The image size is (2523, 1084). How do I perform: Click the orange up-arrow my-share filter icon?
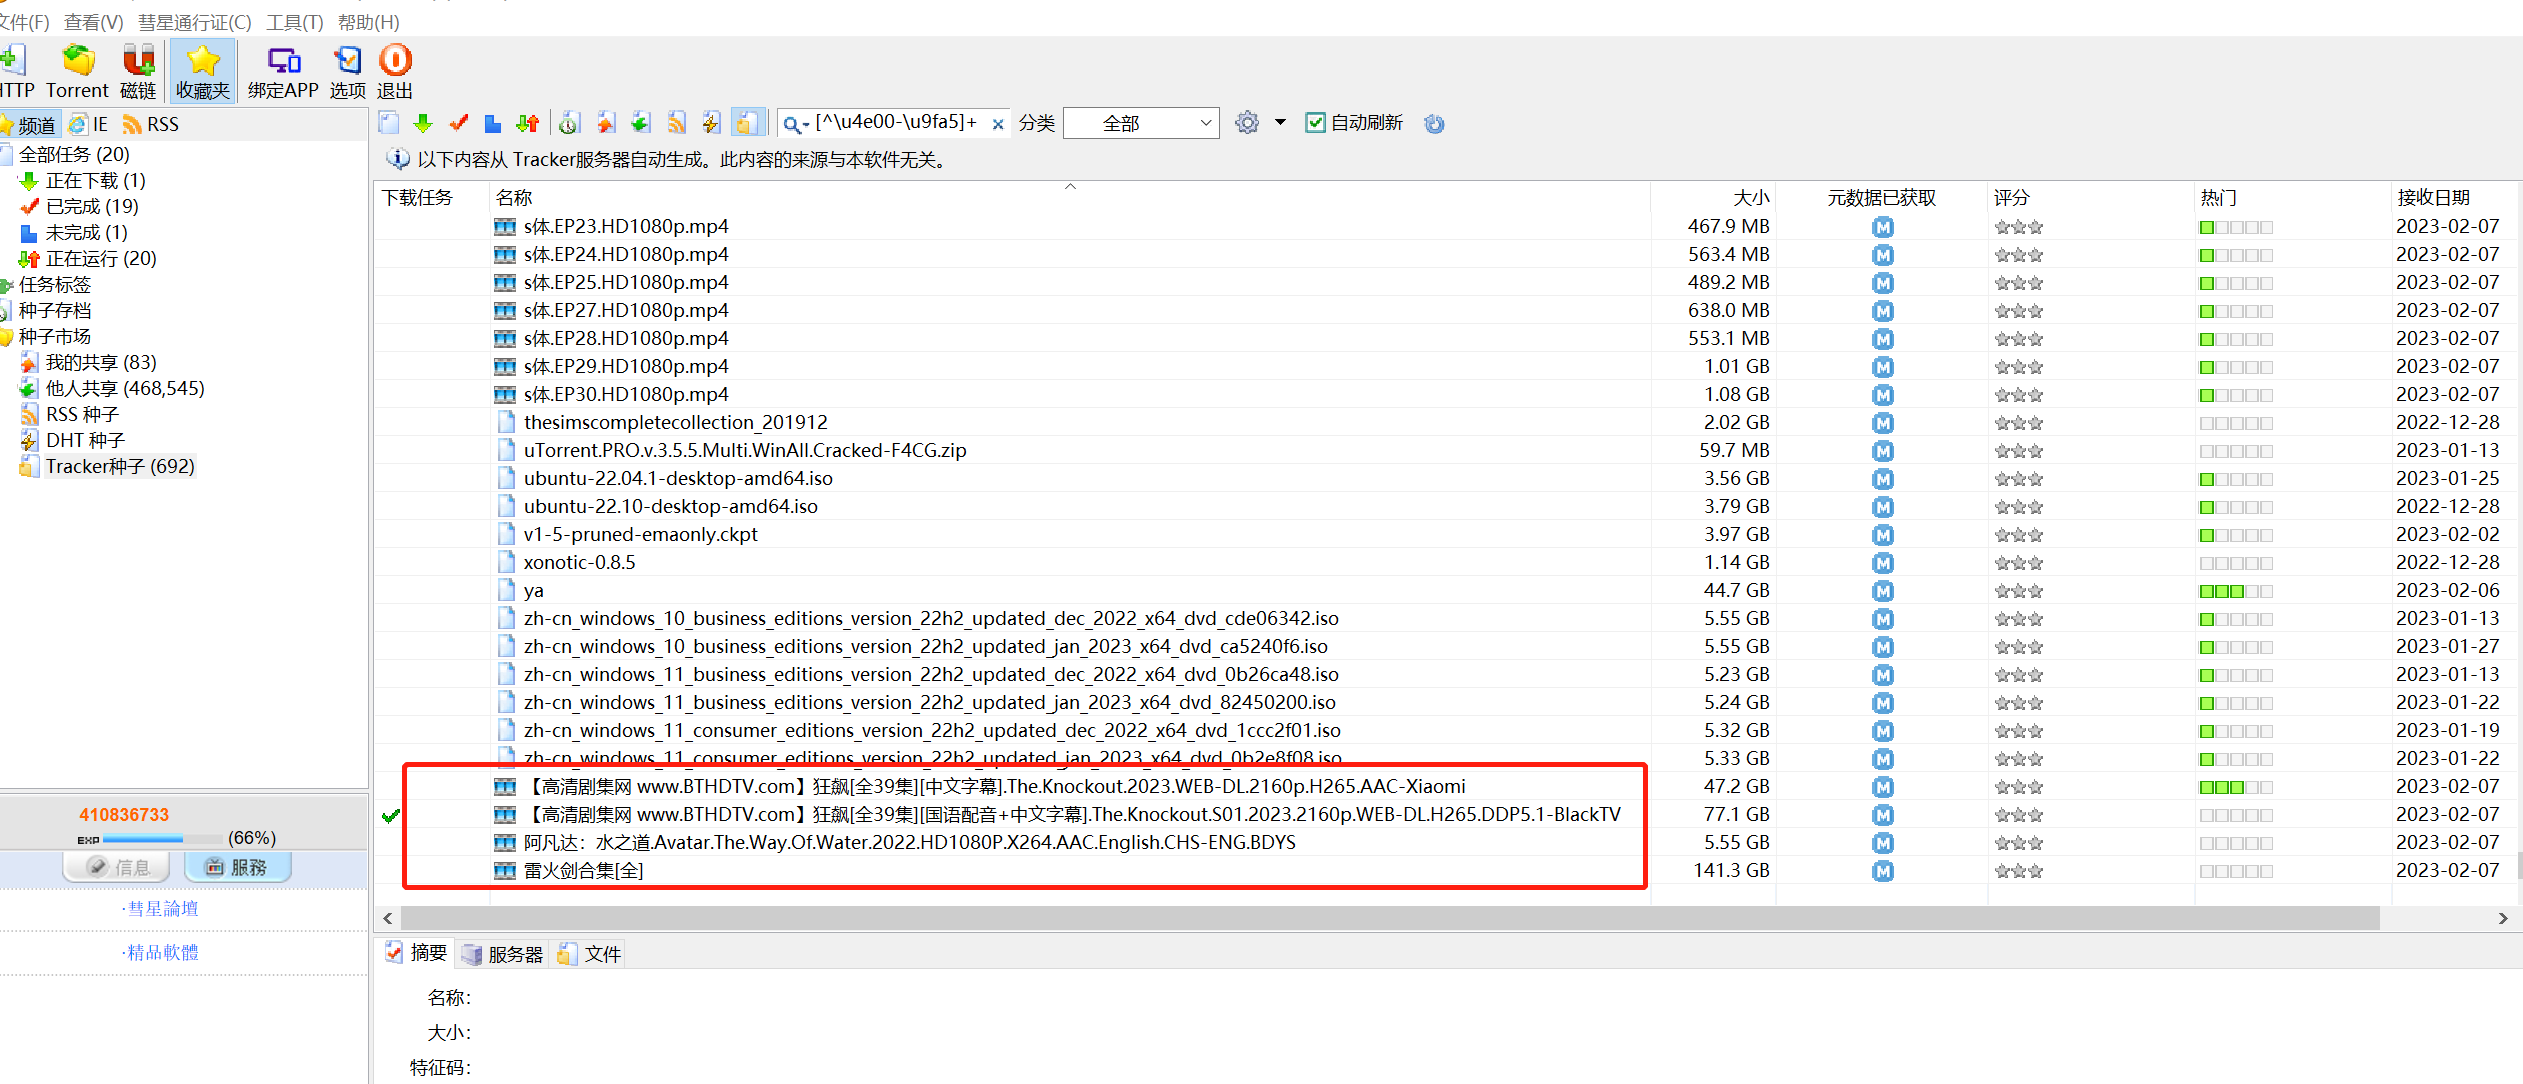click(605, 123)
